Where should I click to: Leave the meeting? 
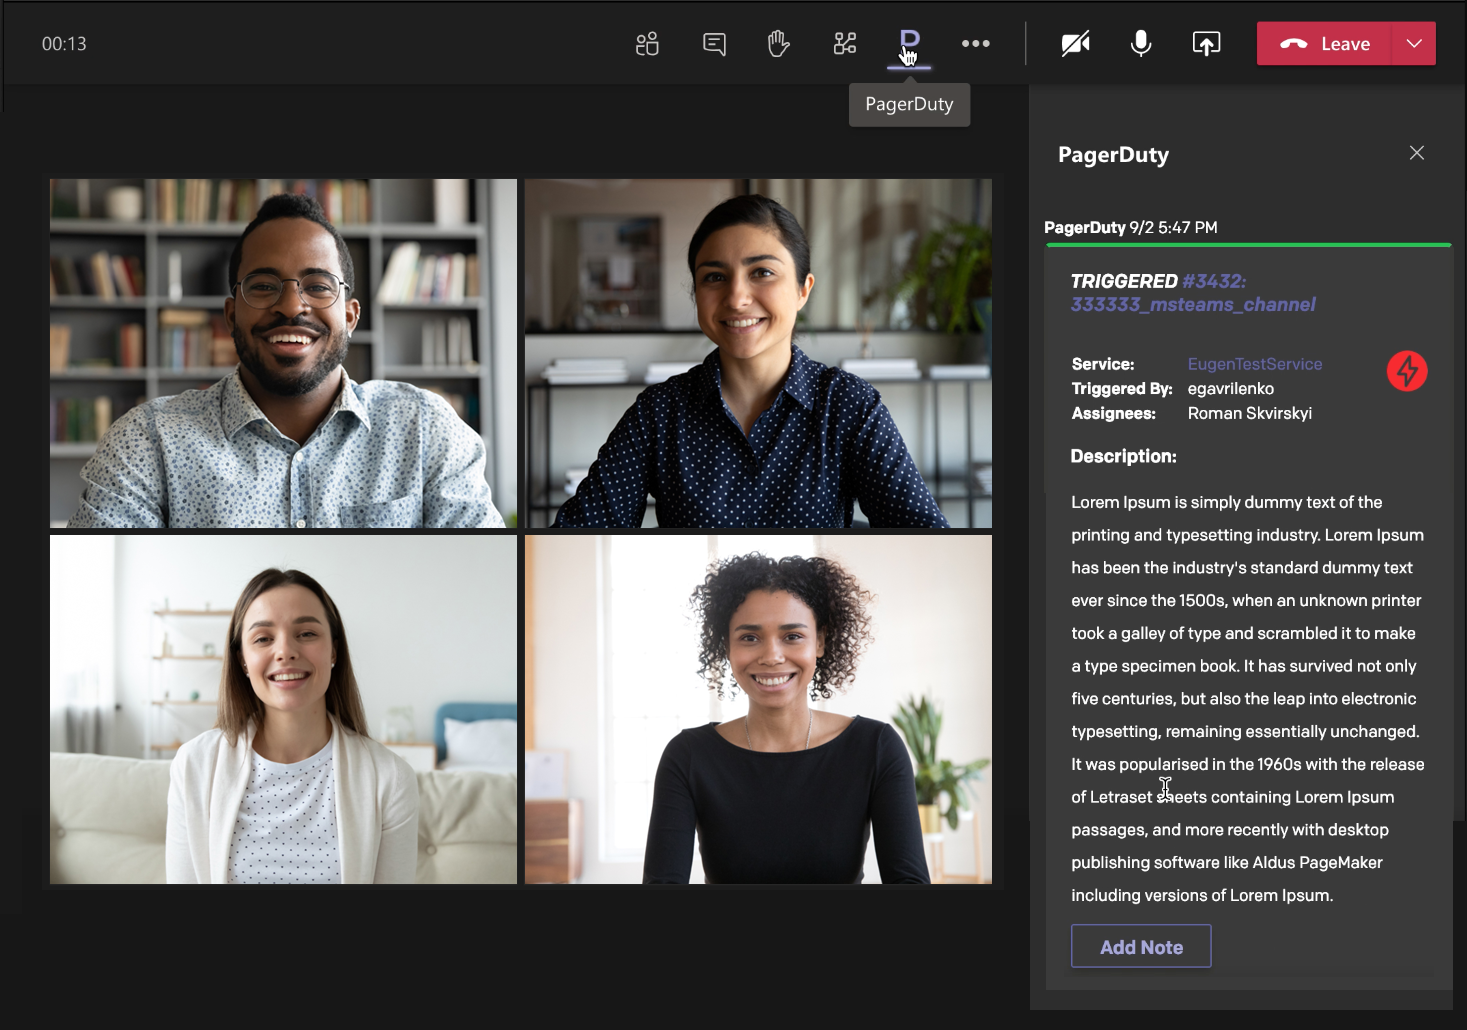1325,44
